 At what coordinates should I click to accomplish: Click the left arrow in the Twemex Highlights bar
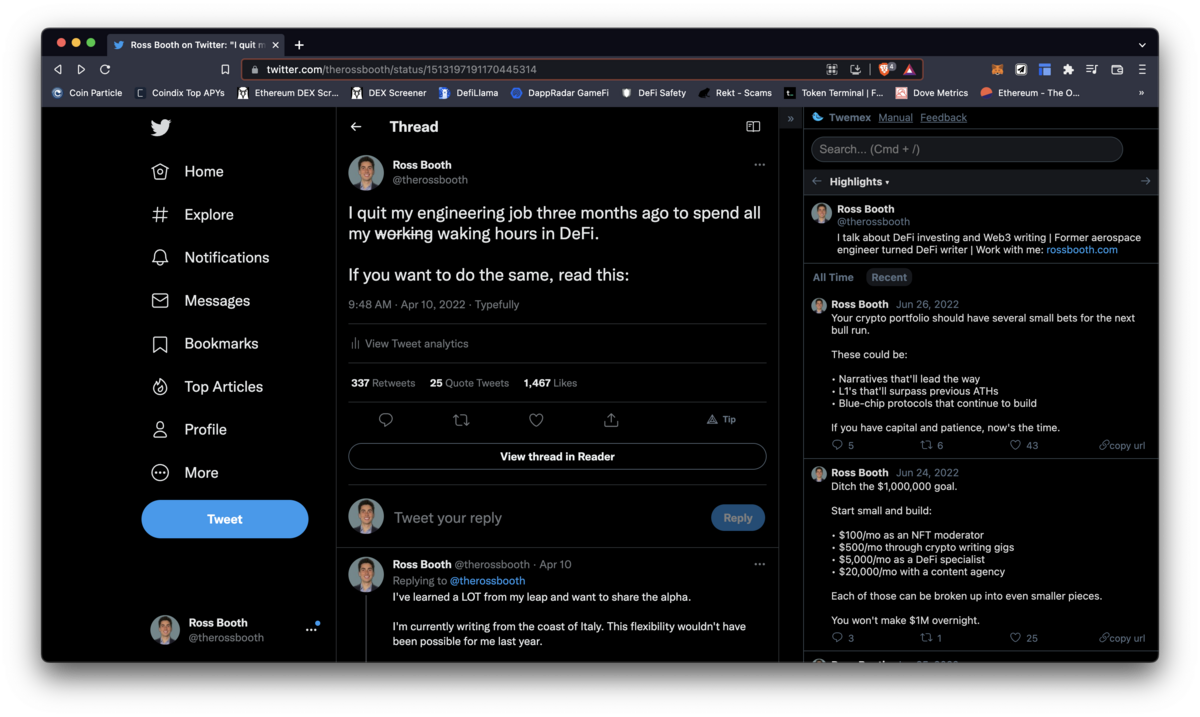[x=816, y=182]
